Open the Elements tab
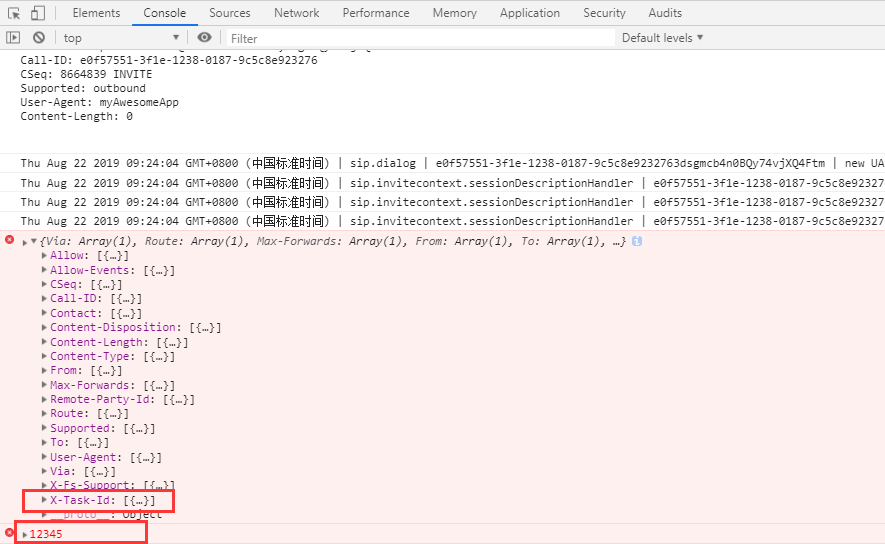The width and height of the screenshot is (885, 544). click(x=96, y=12)
